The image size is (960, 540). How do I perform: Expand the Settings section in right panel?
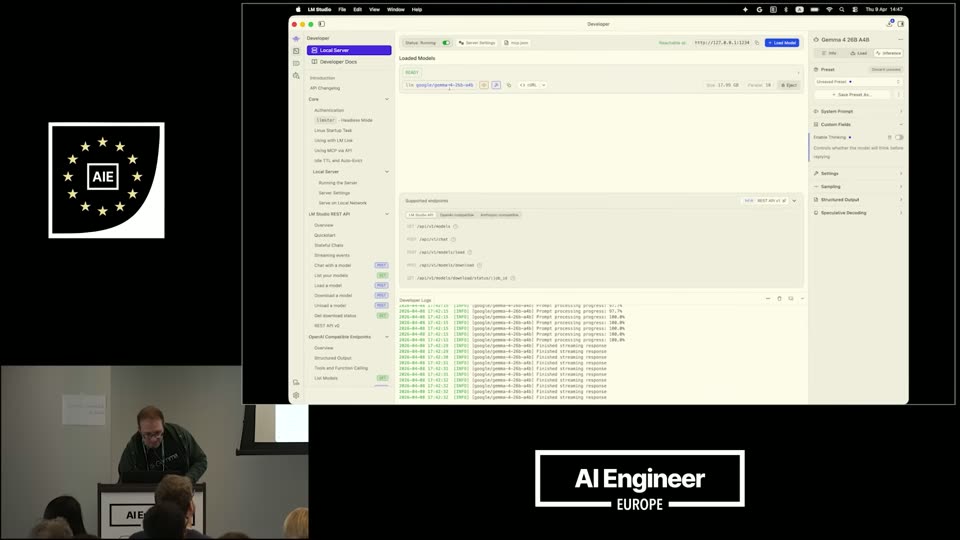(858, 174)
